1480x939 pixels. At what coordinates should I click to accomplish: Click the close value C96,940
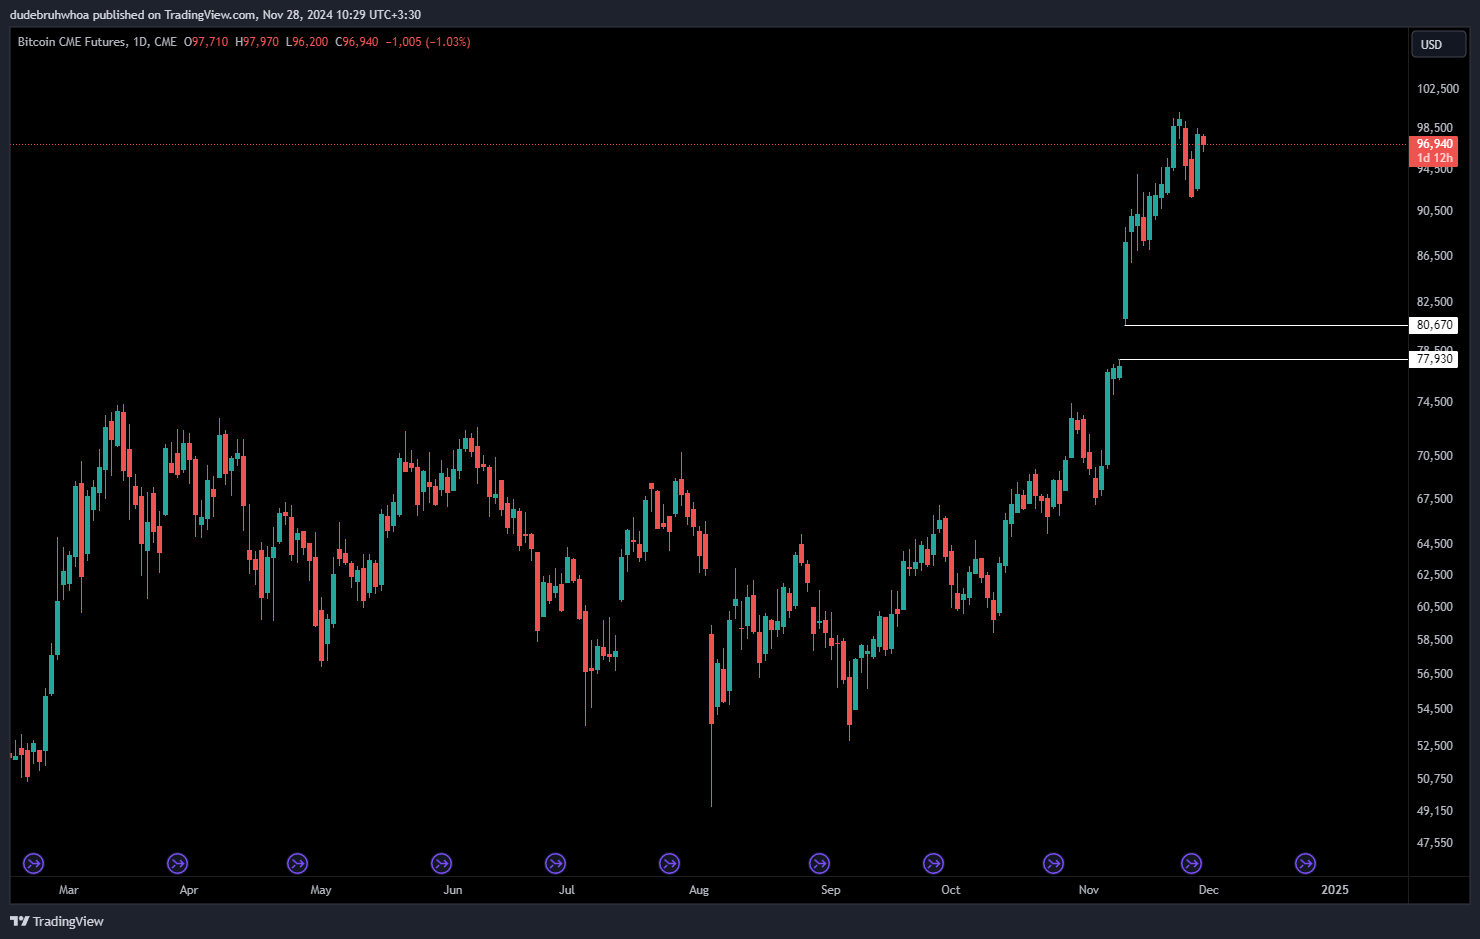point(357,42)
